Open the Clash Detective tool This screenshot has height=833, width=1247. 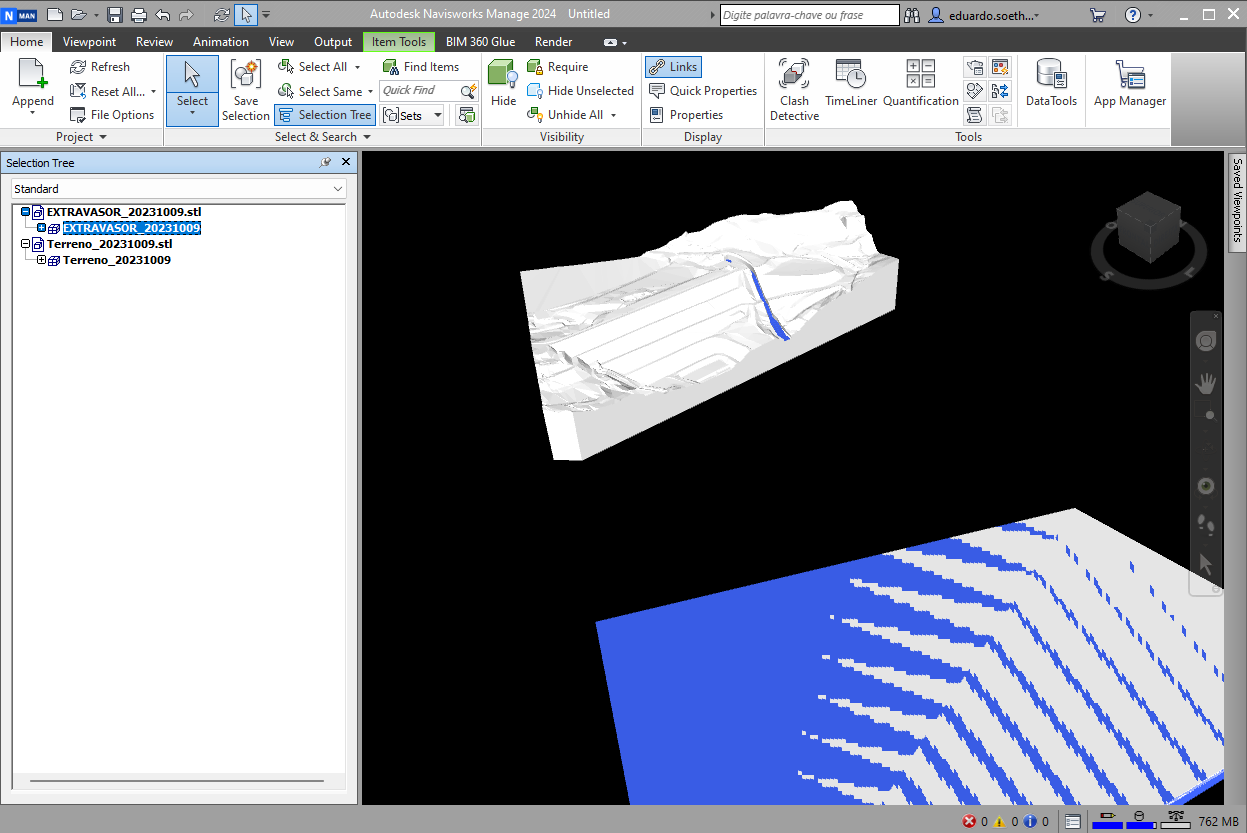(x=793, y=84)
